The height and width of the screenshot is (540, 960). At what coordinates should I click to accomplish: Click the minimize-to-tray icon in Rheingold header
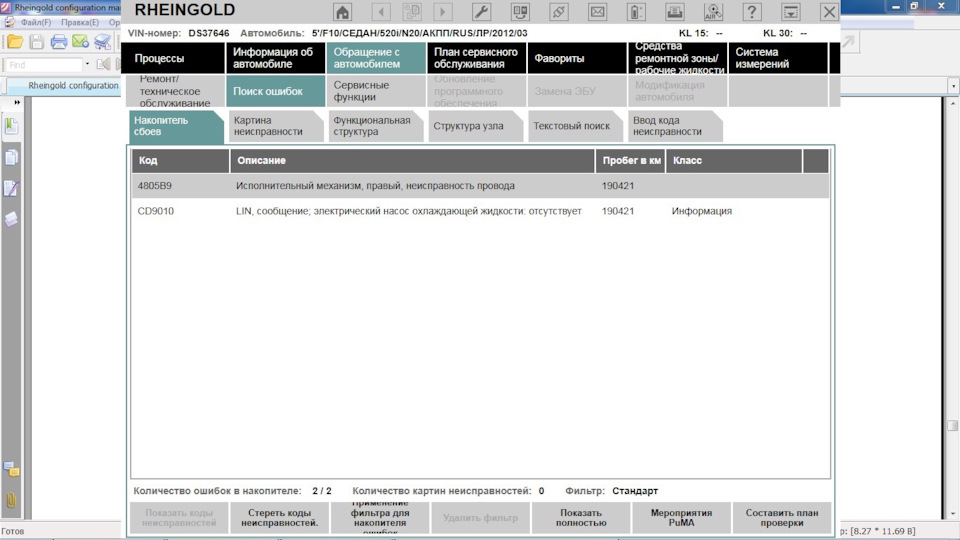click(790, 12)
